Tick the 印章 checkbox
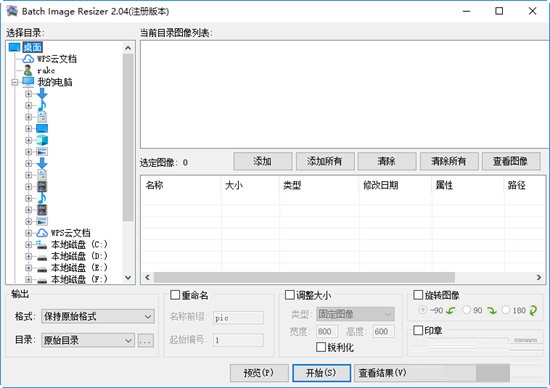 point(418,330)
